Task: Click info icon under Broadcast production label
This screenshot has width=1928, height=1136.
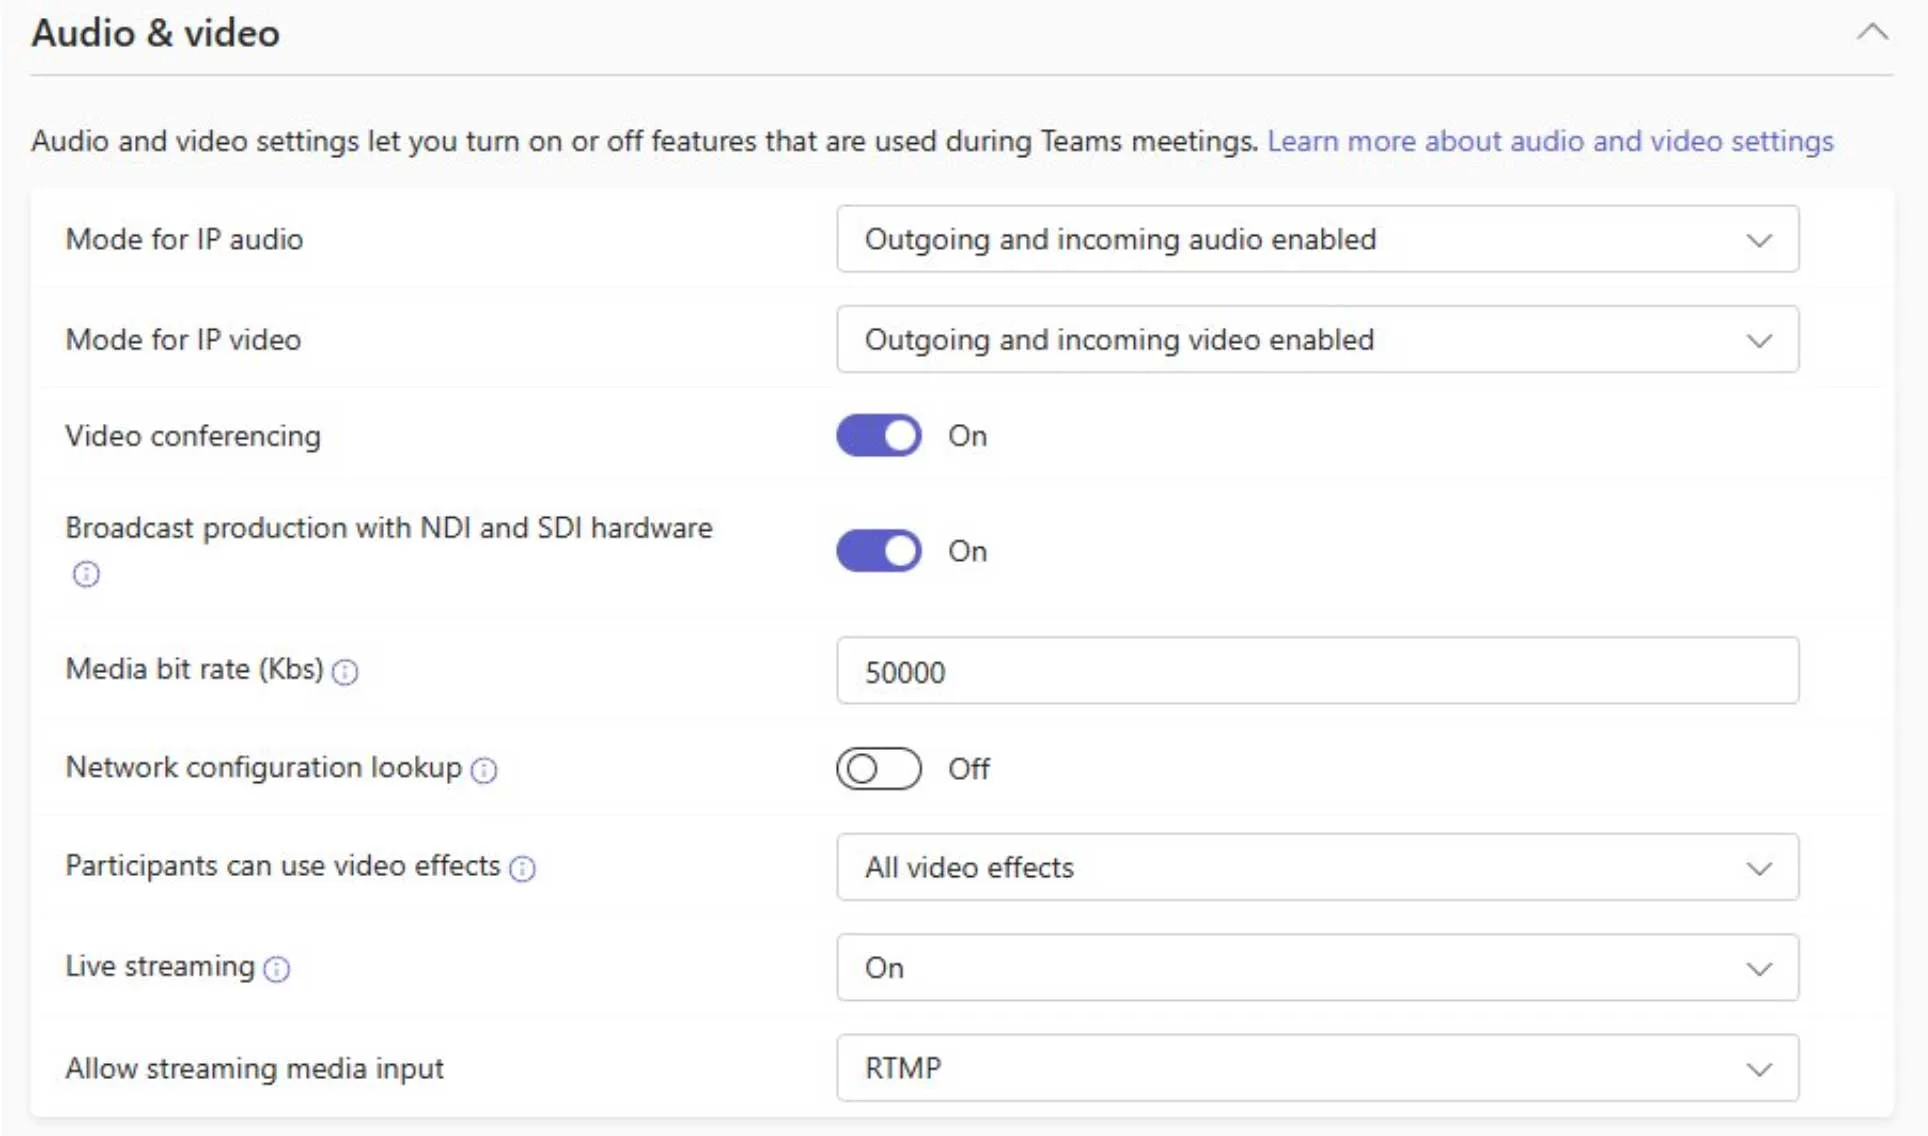Action: [86, 574]
